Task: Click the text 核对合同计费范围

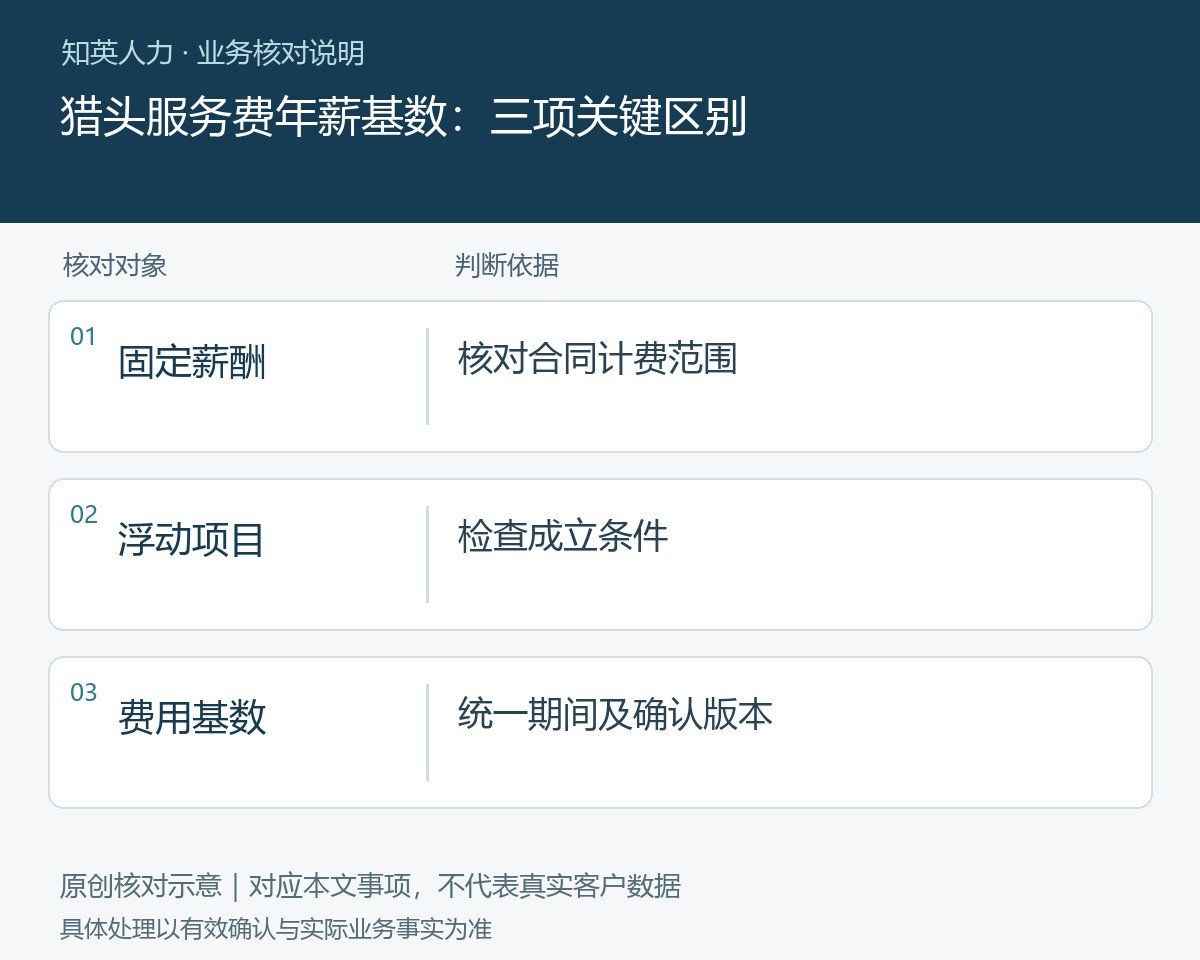Action: pyautogui.click(x=597, y=358)
